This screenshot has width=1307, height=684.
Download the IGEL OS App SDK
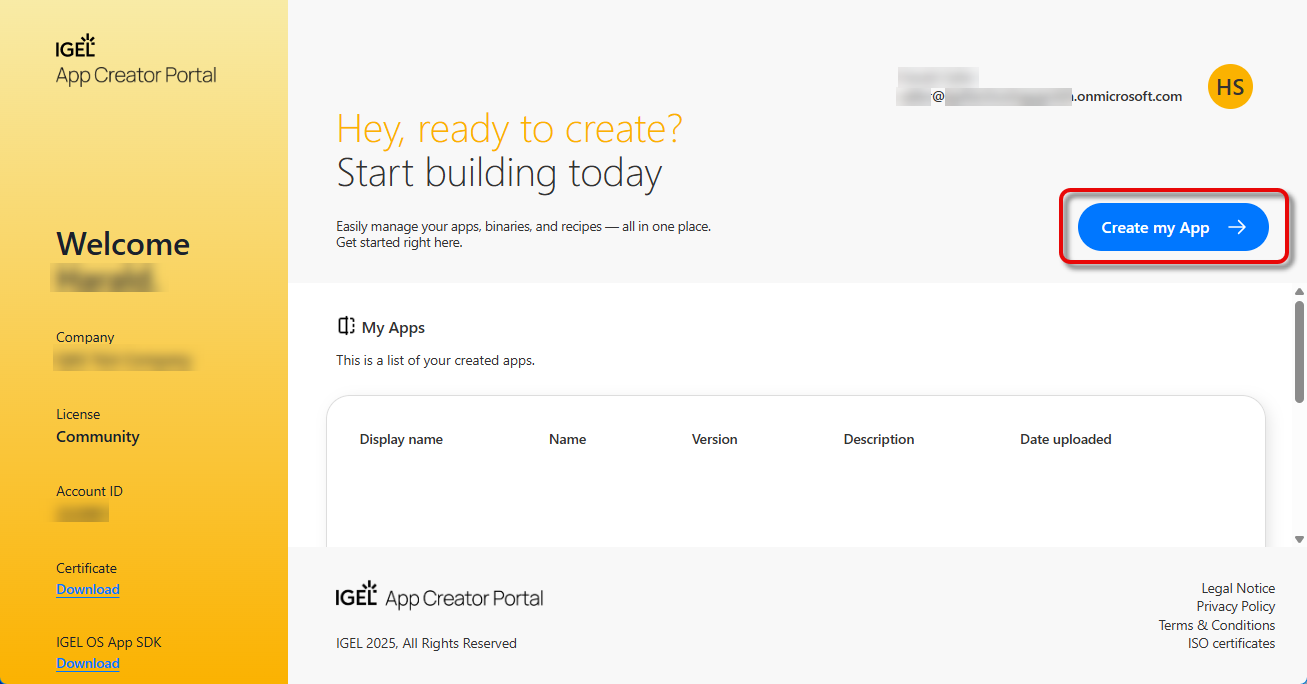(88, 663)
